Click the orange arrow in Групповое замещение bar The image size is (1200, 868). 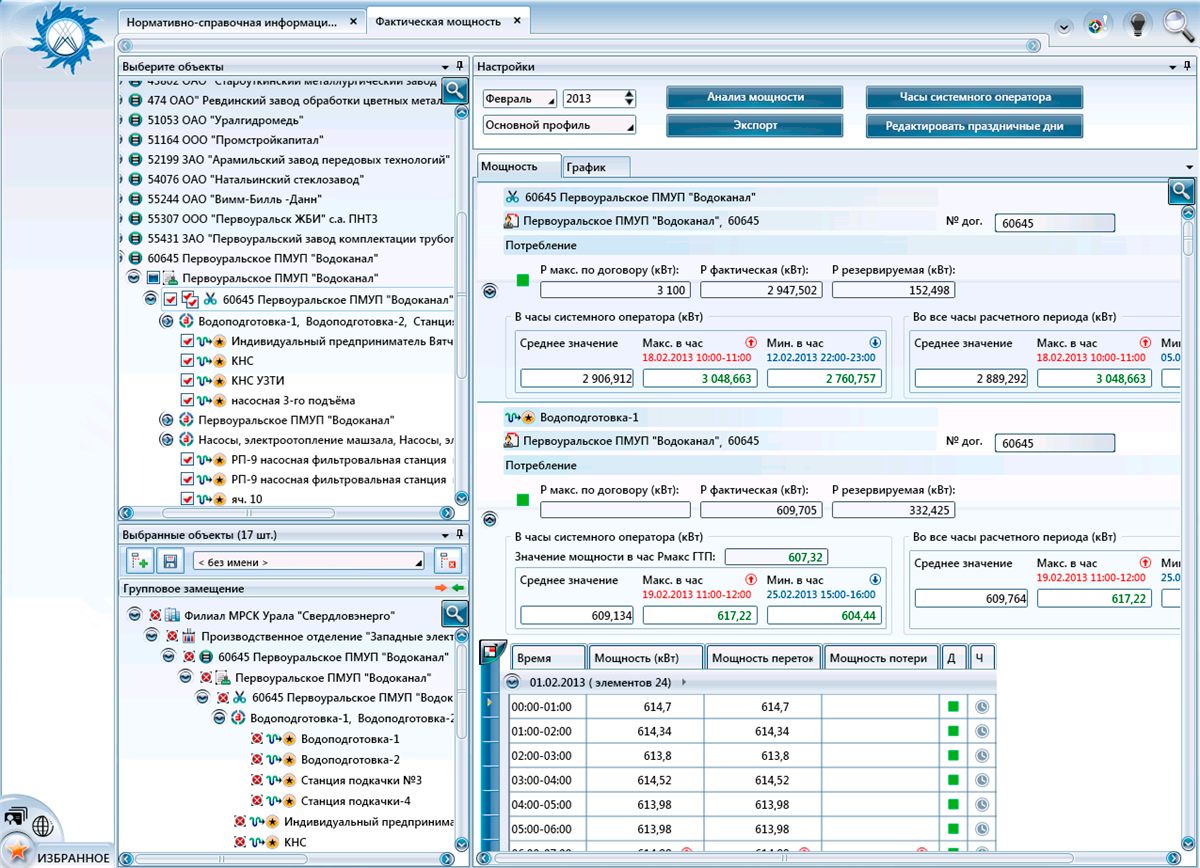point(441,589)
